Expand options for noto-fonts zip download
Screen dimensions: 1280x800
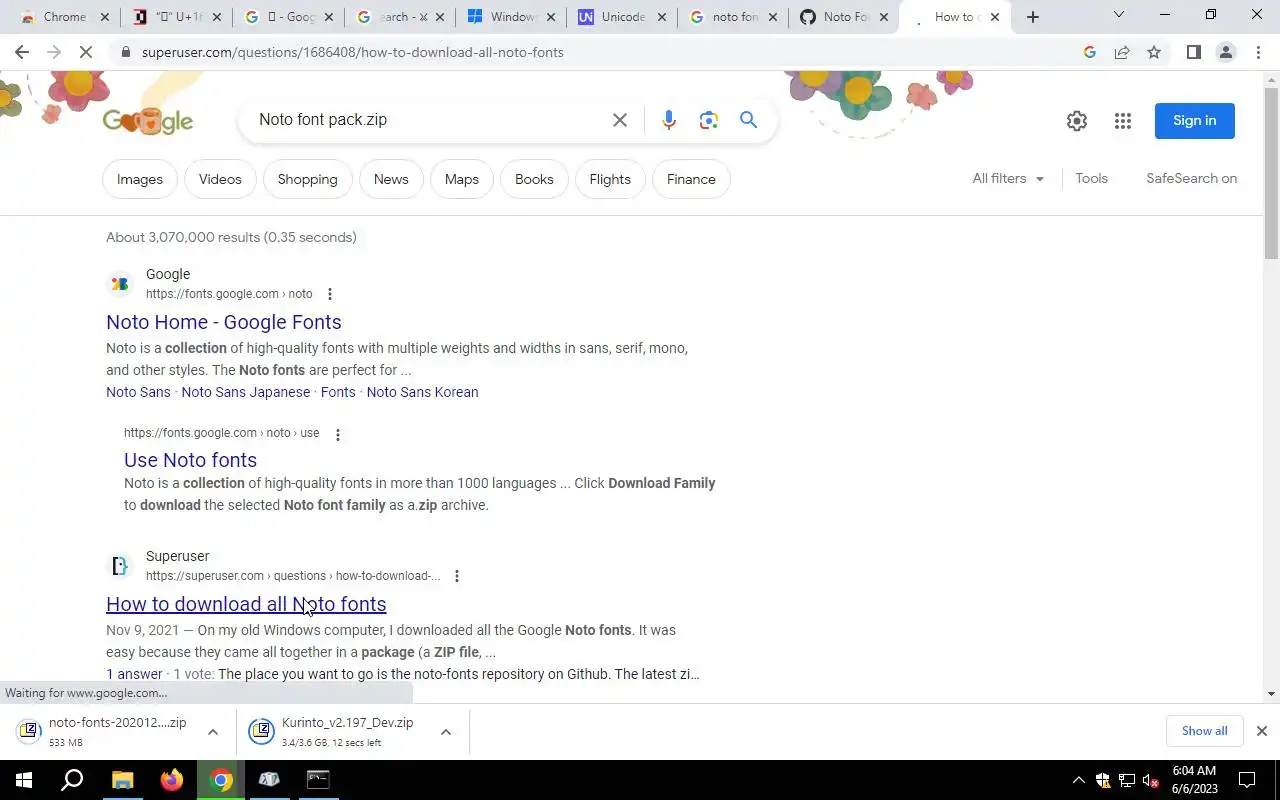[213, 732]
